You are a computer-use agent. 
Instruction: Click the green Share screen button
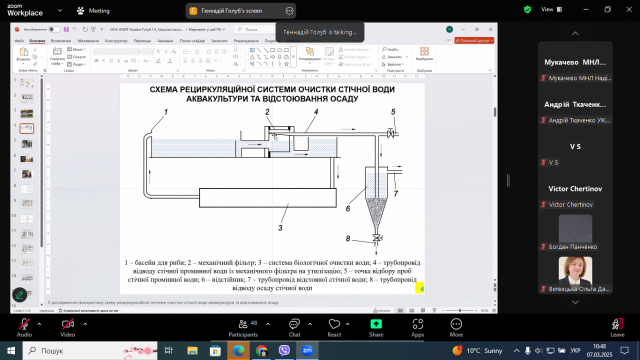pyautogui.click(x=376, y=327)
